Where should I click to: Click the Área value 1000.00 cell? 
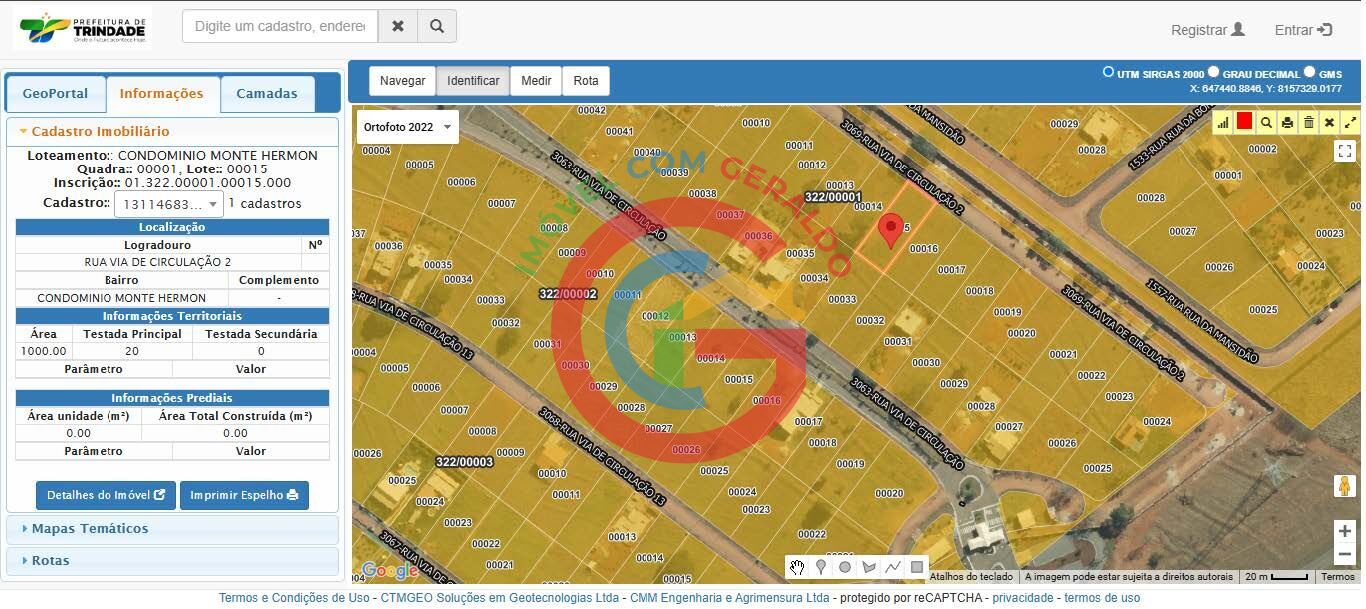43,351
